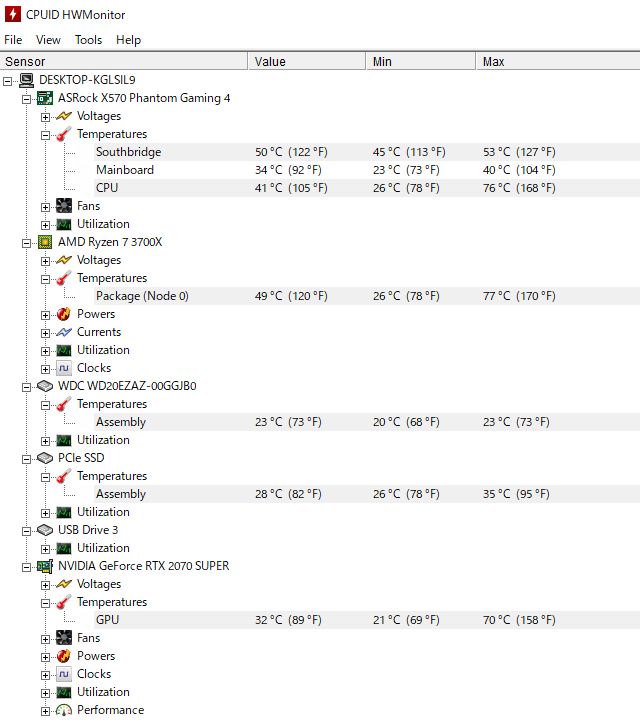Viewport: 640px width, 722px height.
Task: Open the View menu
Action: pyautogui.click(x=48, y=40)
